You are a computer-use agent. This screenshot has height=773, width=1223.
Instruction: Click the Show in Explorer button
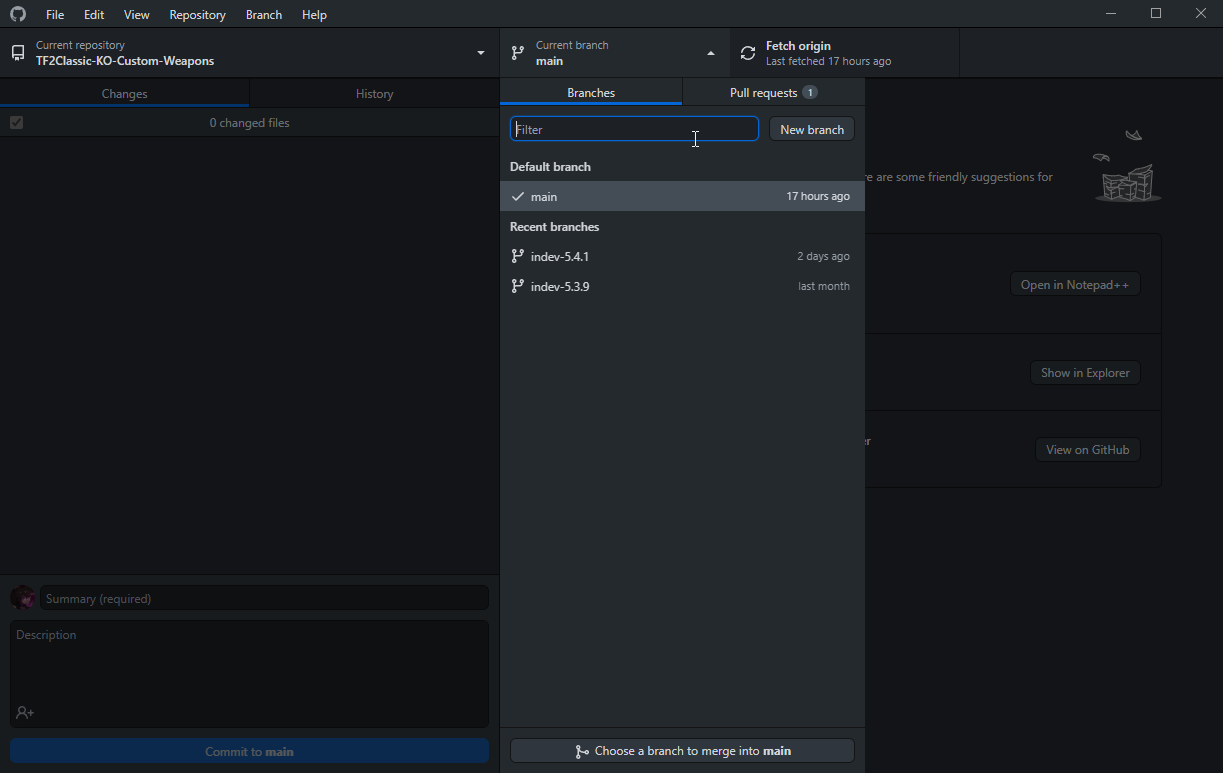[1085, 372]
